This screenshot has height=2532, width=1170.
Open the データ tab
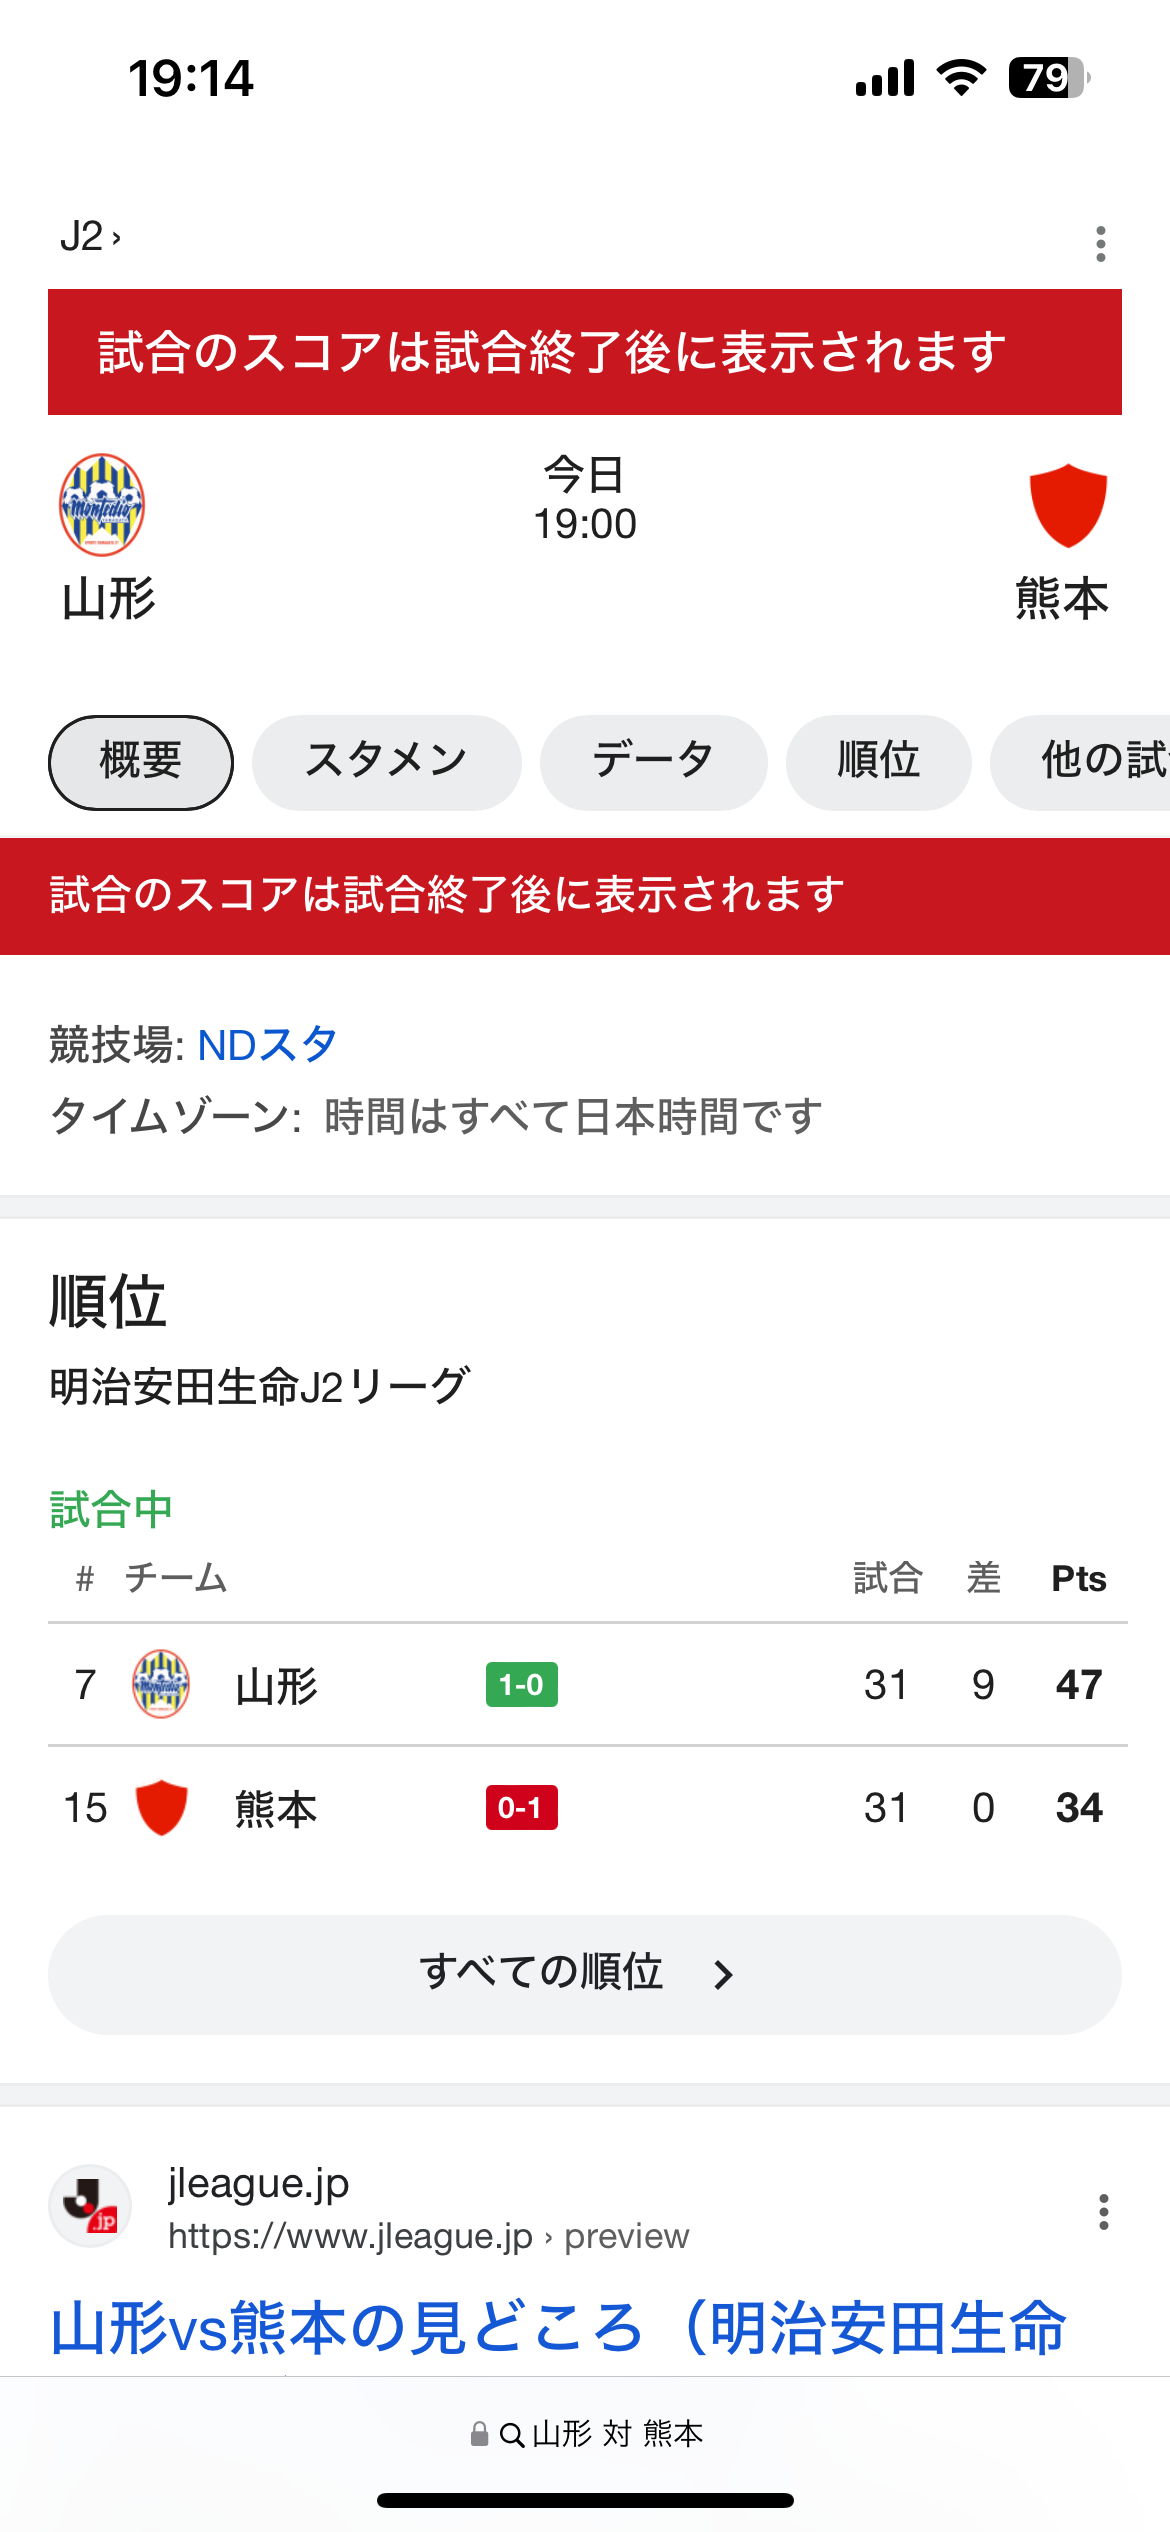653,762
